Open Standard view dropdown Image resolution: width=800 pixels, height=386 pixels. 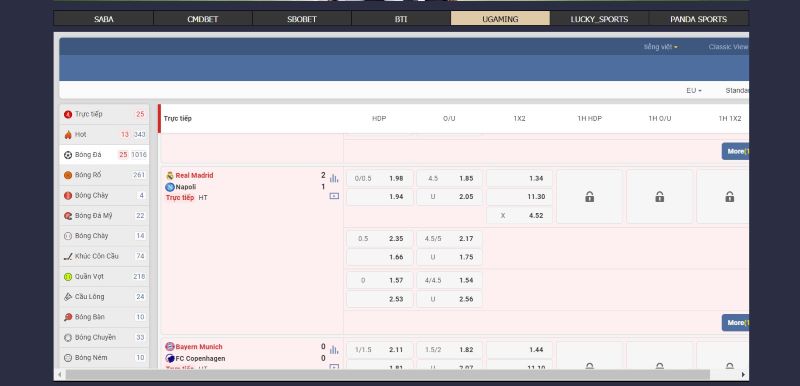click(x=737, y=90)
